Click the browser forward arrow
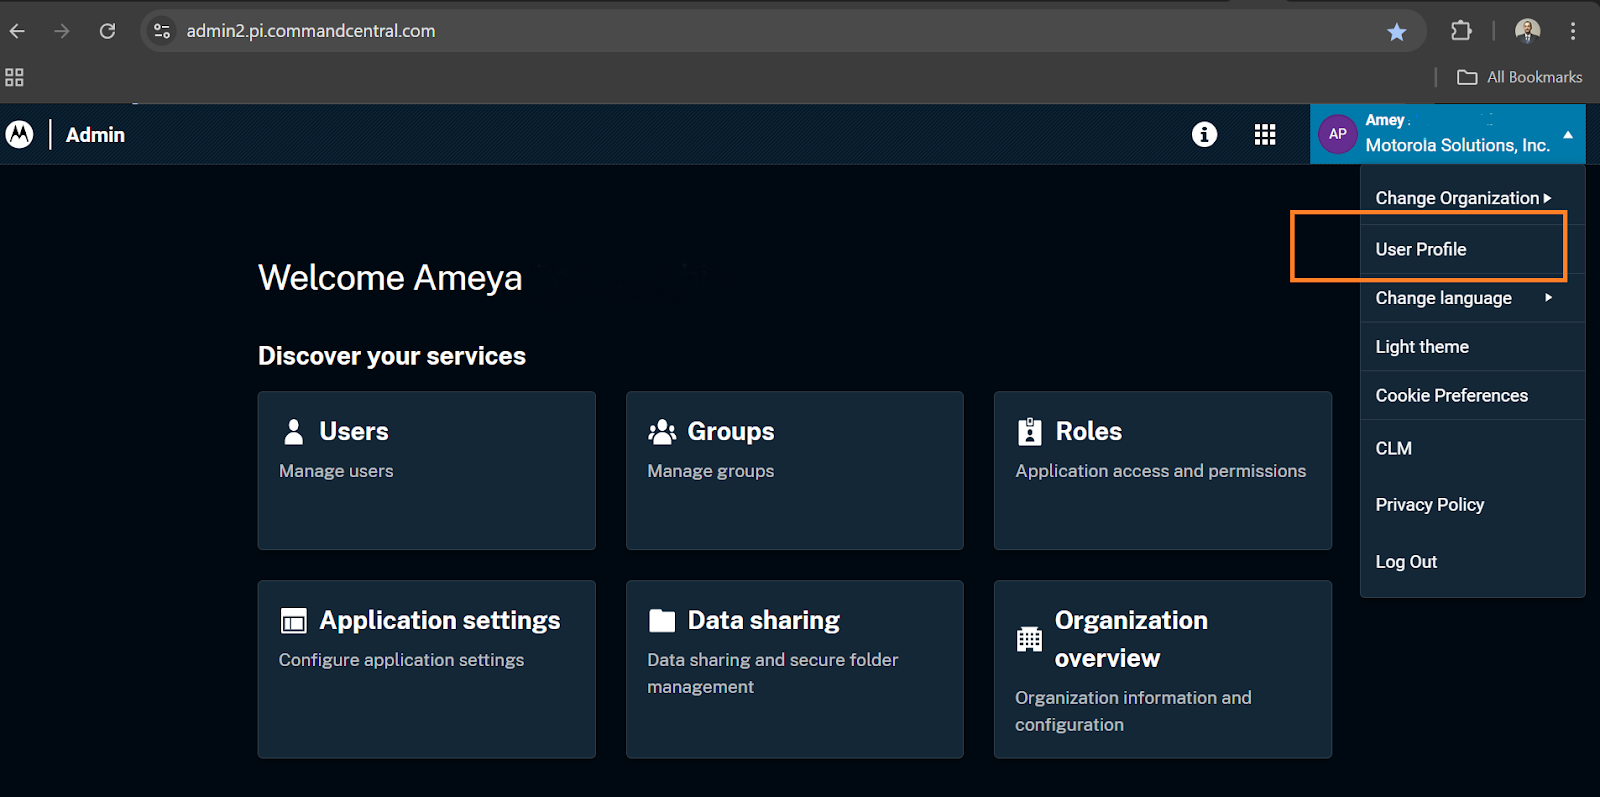Image resolution: width=1600 pixels, height=797 pixels. pos(62,31)
